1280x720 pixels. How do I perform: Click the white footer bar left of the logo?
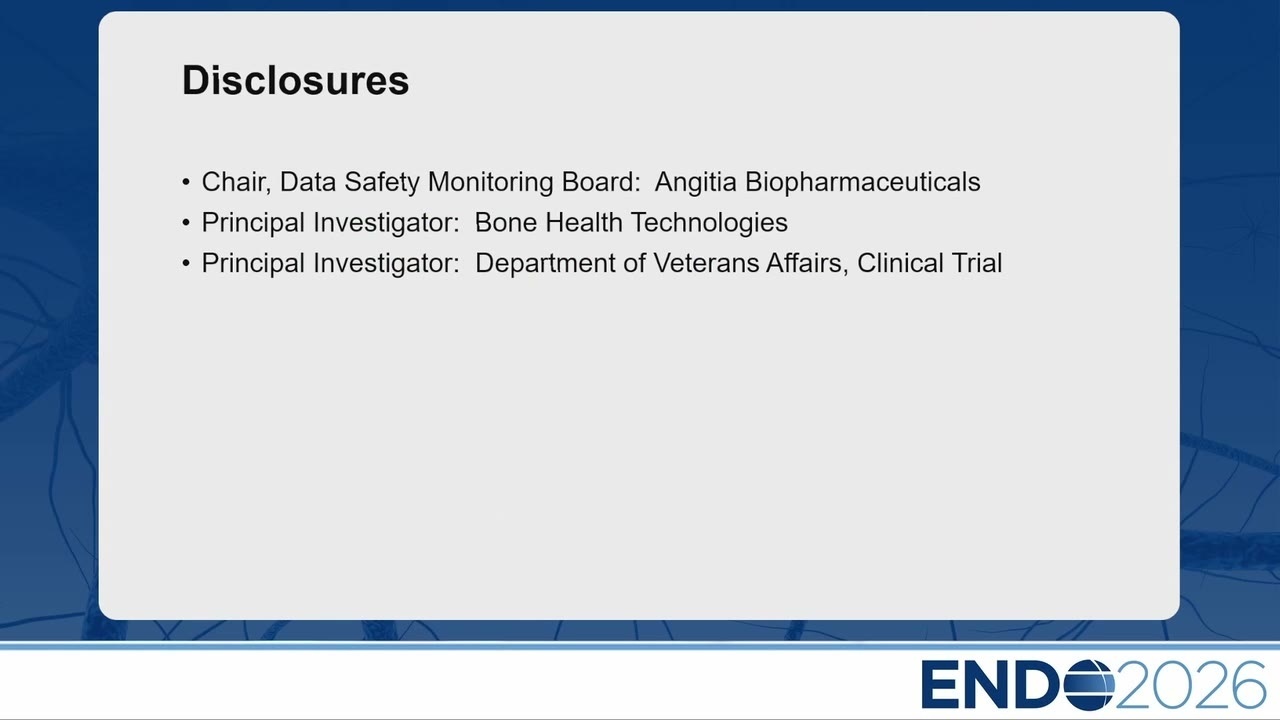(x=450, y=685)
